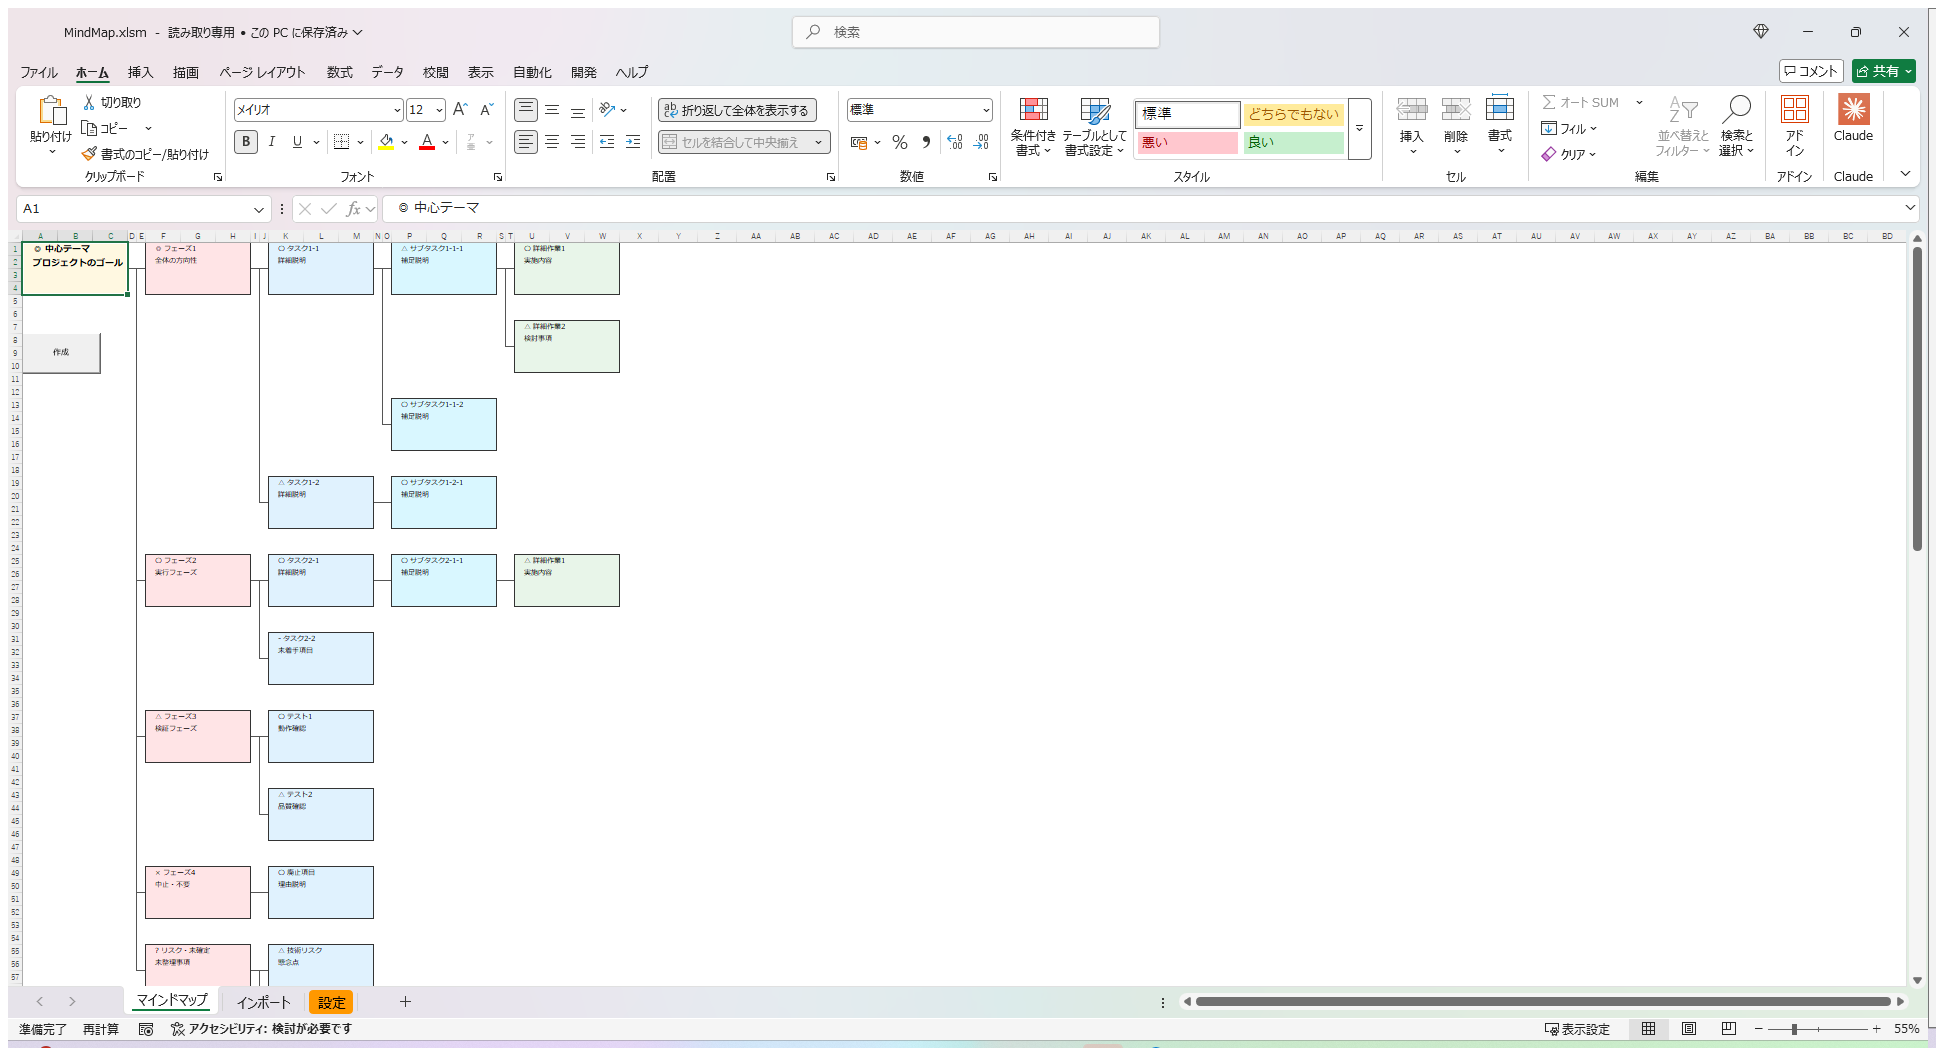Viewport: 1936px width, 1048px height.
Task: Switch to Page Break Preview view icon
Action: pyautogui.click(x=1729, y=1029)
